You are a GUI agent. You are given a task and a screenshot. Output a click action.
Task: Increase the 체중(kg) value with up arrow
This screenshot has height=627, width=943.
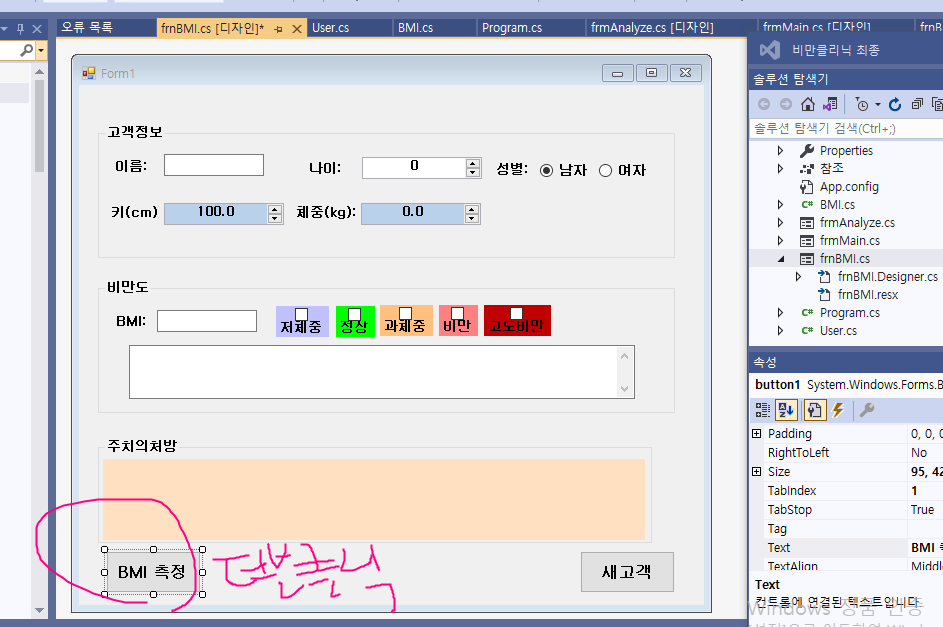pos(472,209)
